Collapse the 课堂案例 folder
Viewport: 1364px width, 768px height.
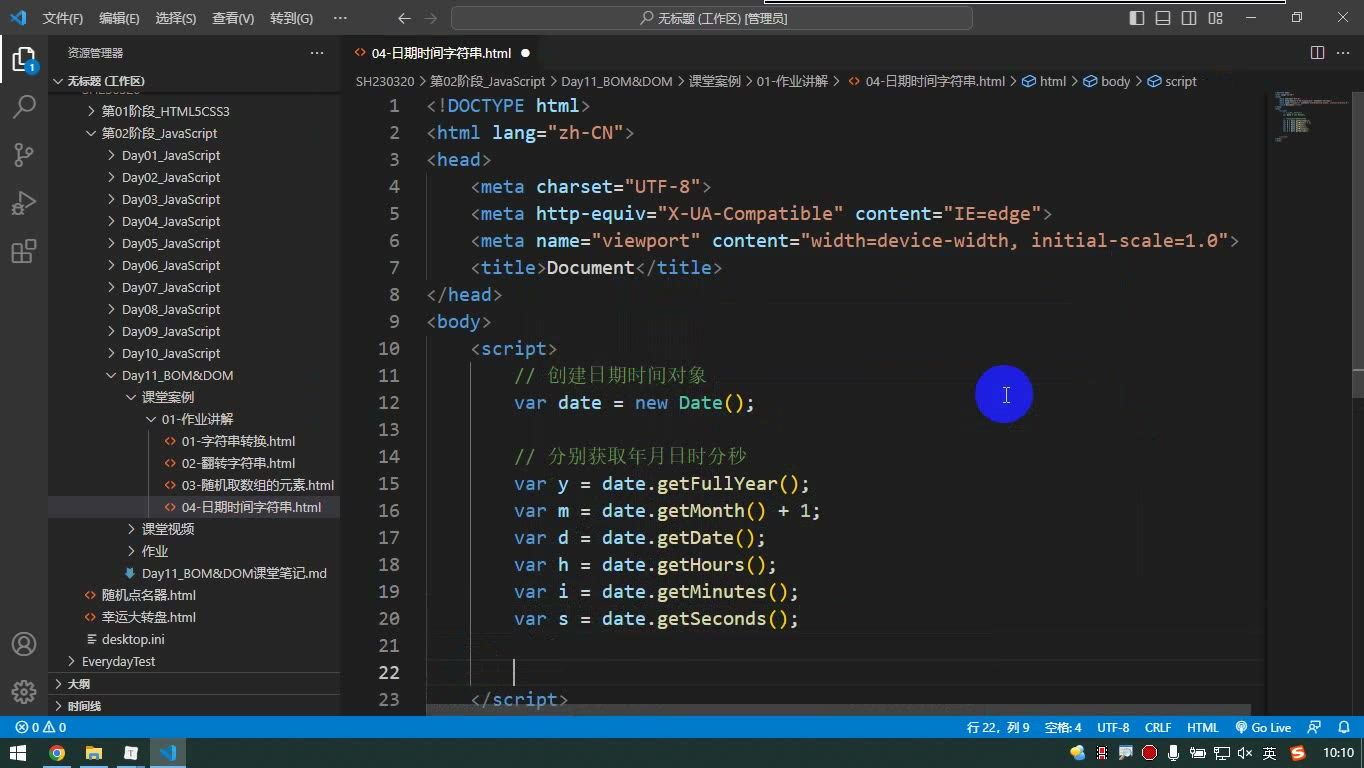click(168, 397)
